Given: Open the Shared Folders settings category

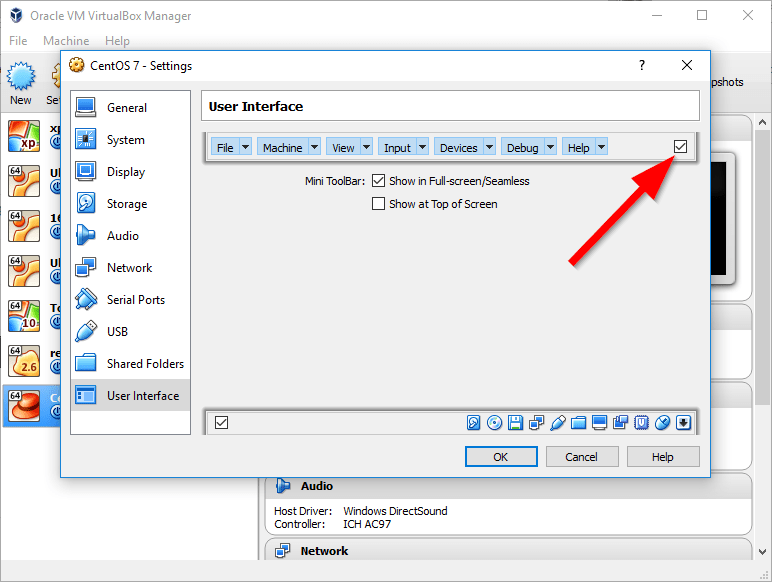Looking at the screenshot, I should tap(130, 363).
